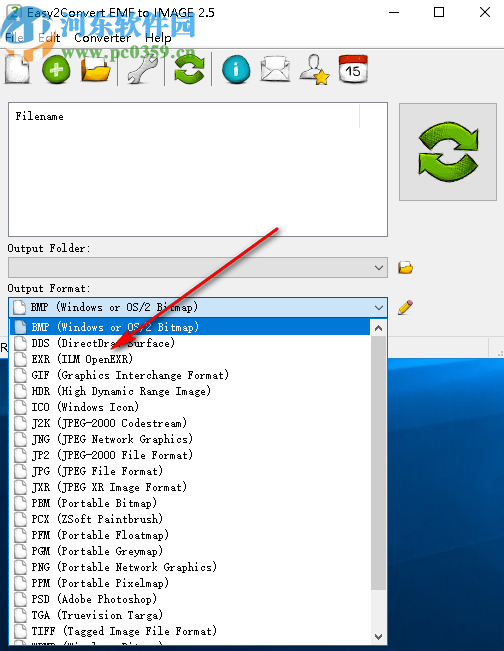Image resolution: width=504 pixels, height=651 pixels.
Task: Select PSD (Adobe Photoshop) option
Action: 190,599
